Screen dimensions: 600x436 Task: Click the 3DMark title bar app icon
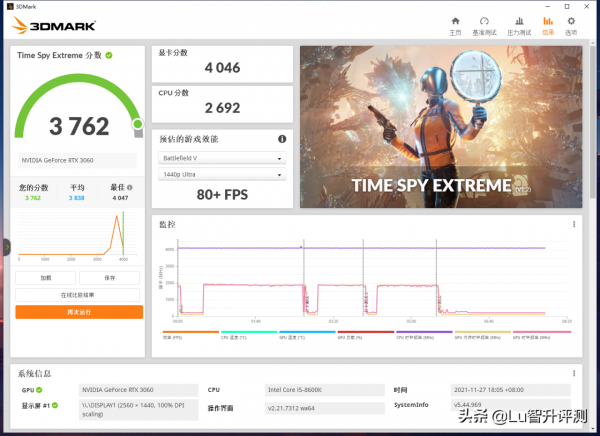tap(10, 7)
